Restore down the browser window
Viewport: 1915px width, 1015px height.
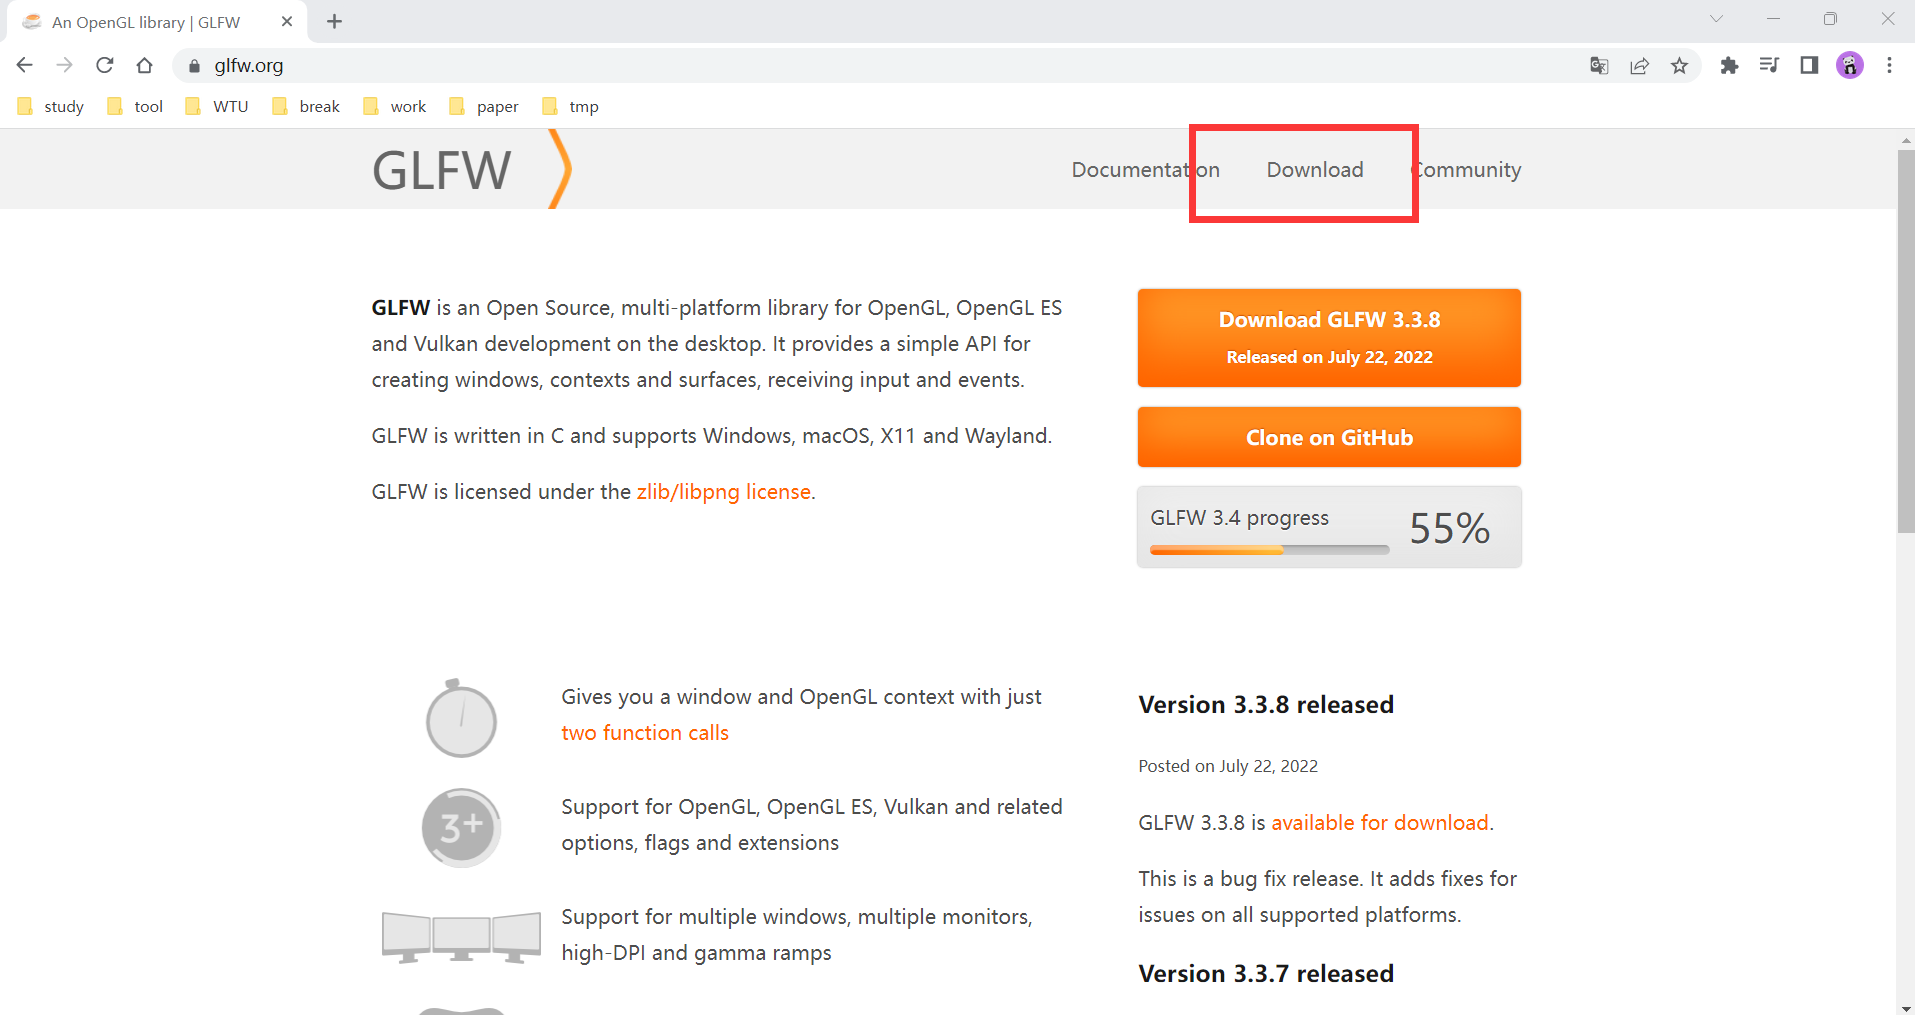click(x=1830, y=19)
